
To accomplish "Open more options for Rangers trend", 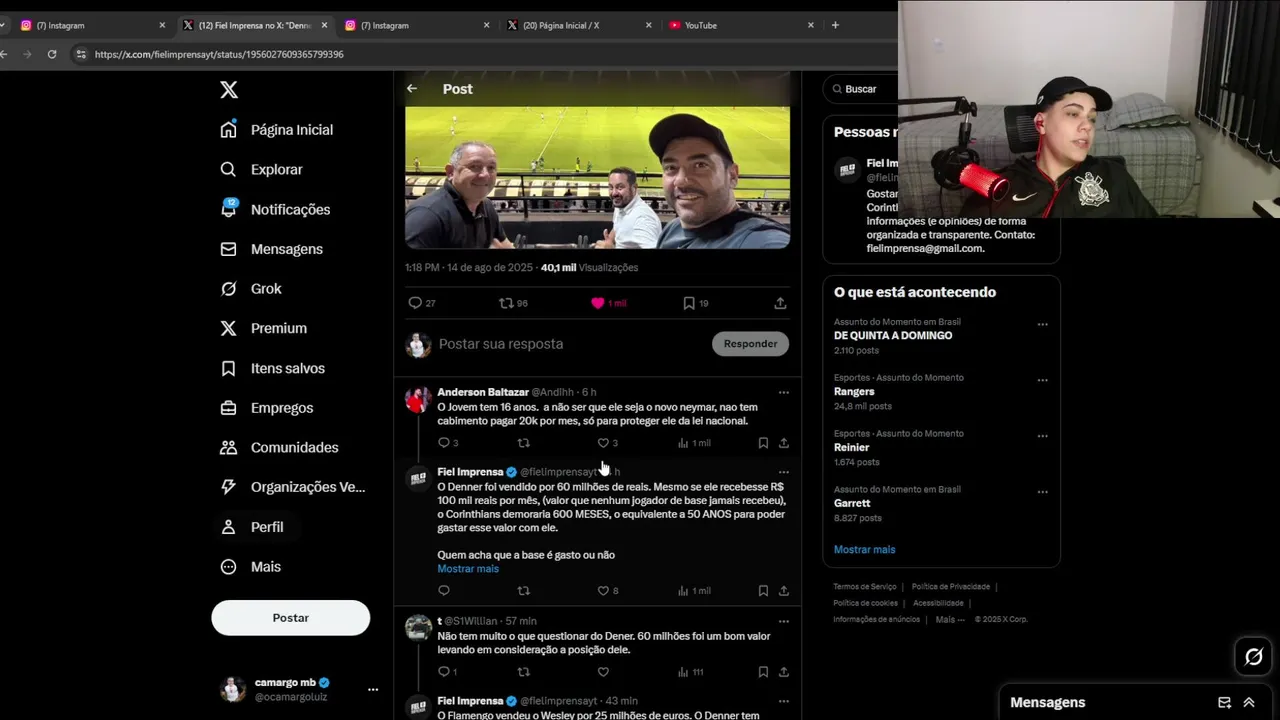I will click(x=1042, y=380).
